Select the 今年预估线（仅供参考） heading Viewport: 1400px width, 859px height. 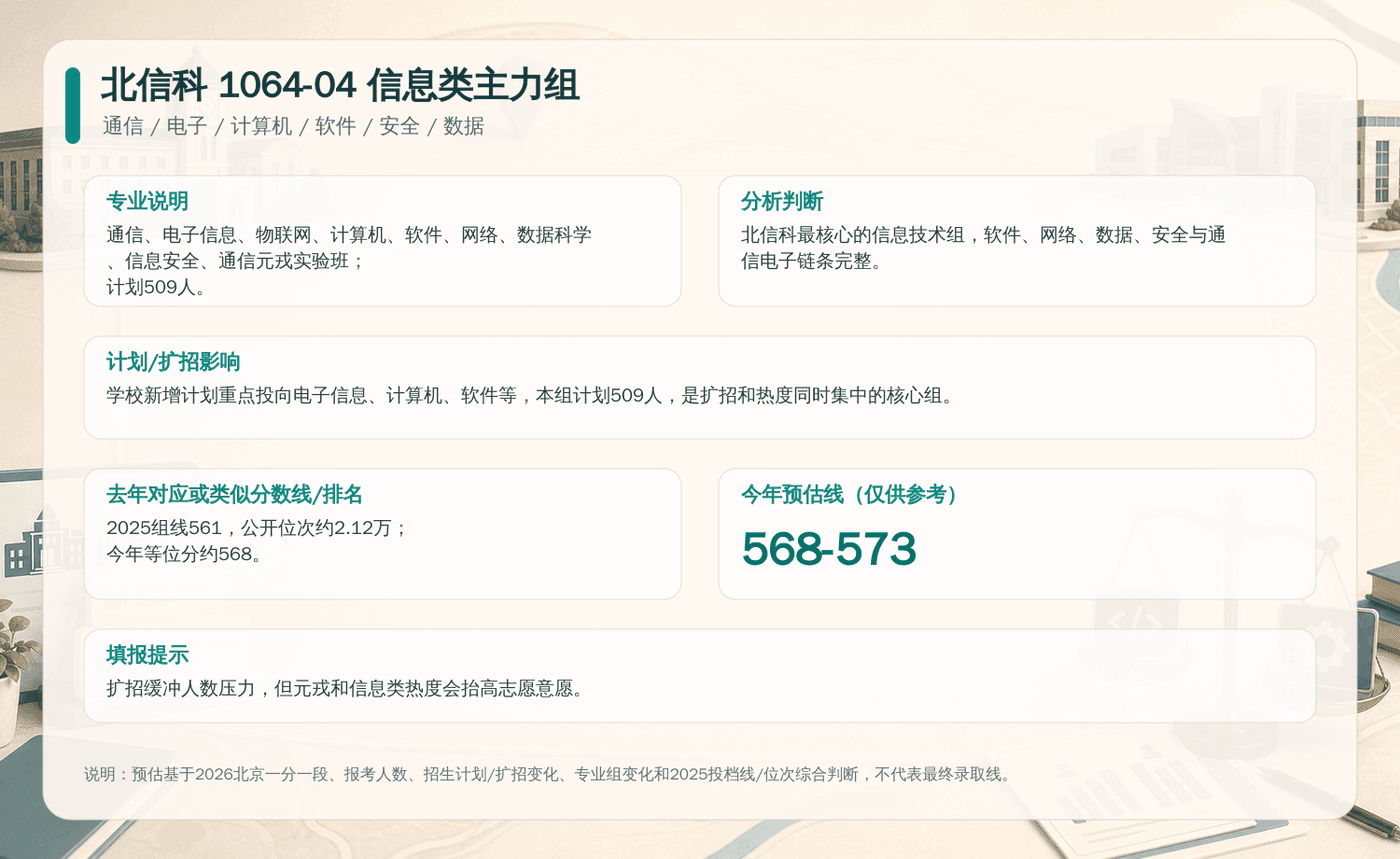tap(853, 494)
